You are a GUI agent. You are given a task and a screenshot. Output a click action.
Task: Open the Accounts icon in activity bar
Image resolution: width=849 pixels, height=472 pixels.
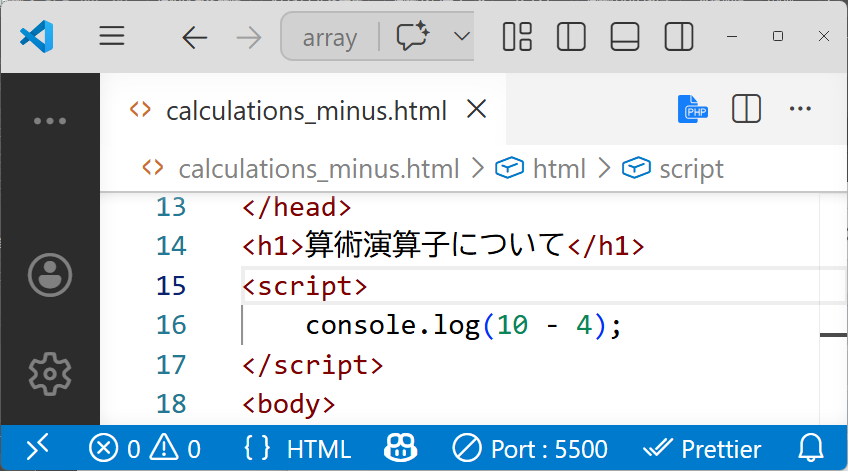coord(50,275)
